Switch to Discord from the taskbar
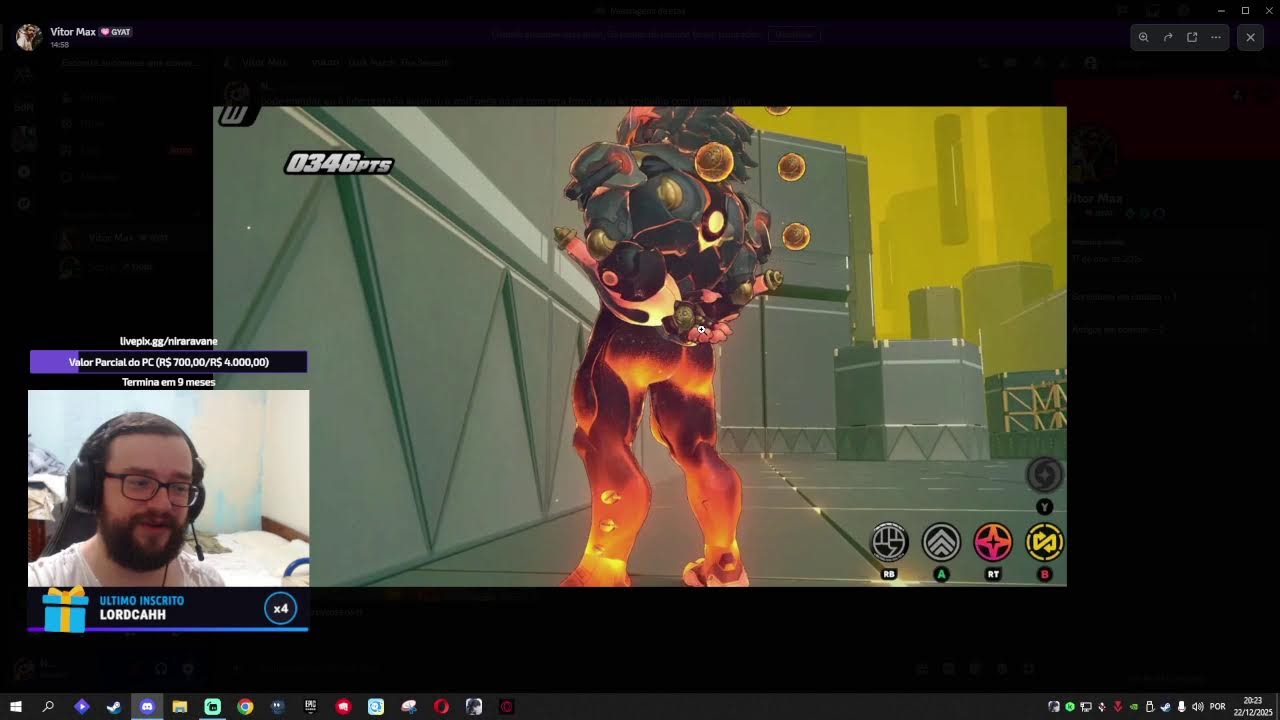Viewport: 1280px width, 720px height. click(147, 707)
